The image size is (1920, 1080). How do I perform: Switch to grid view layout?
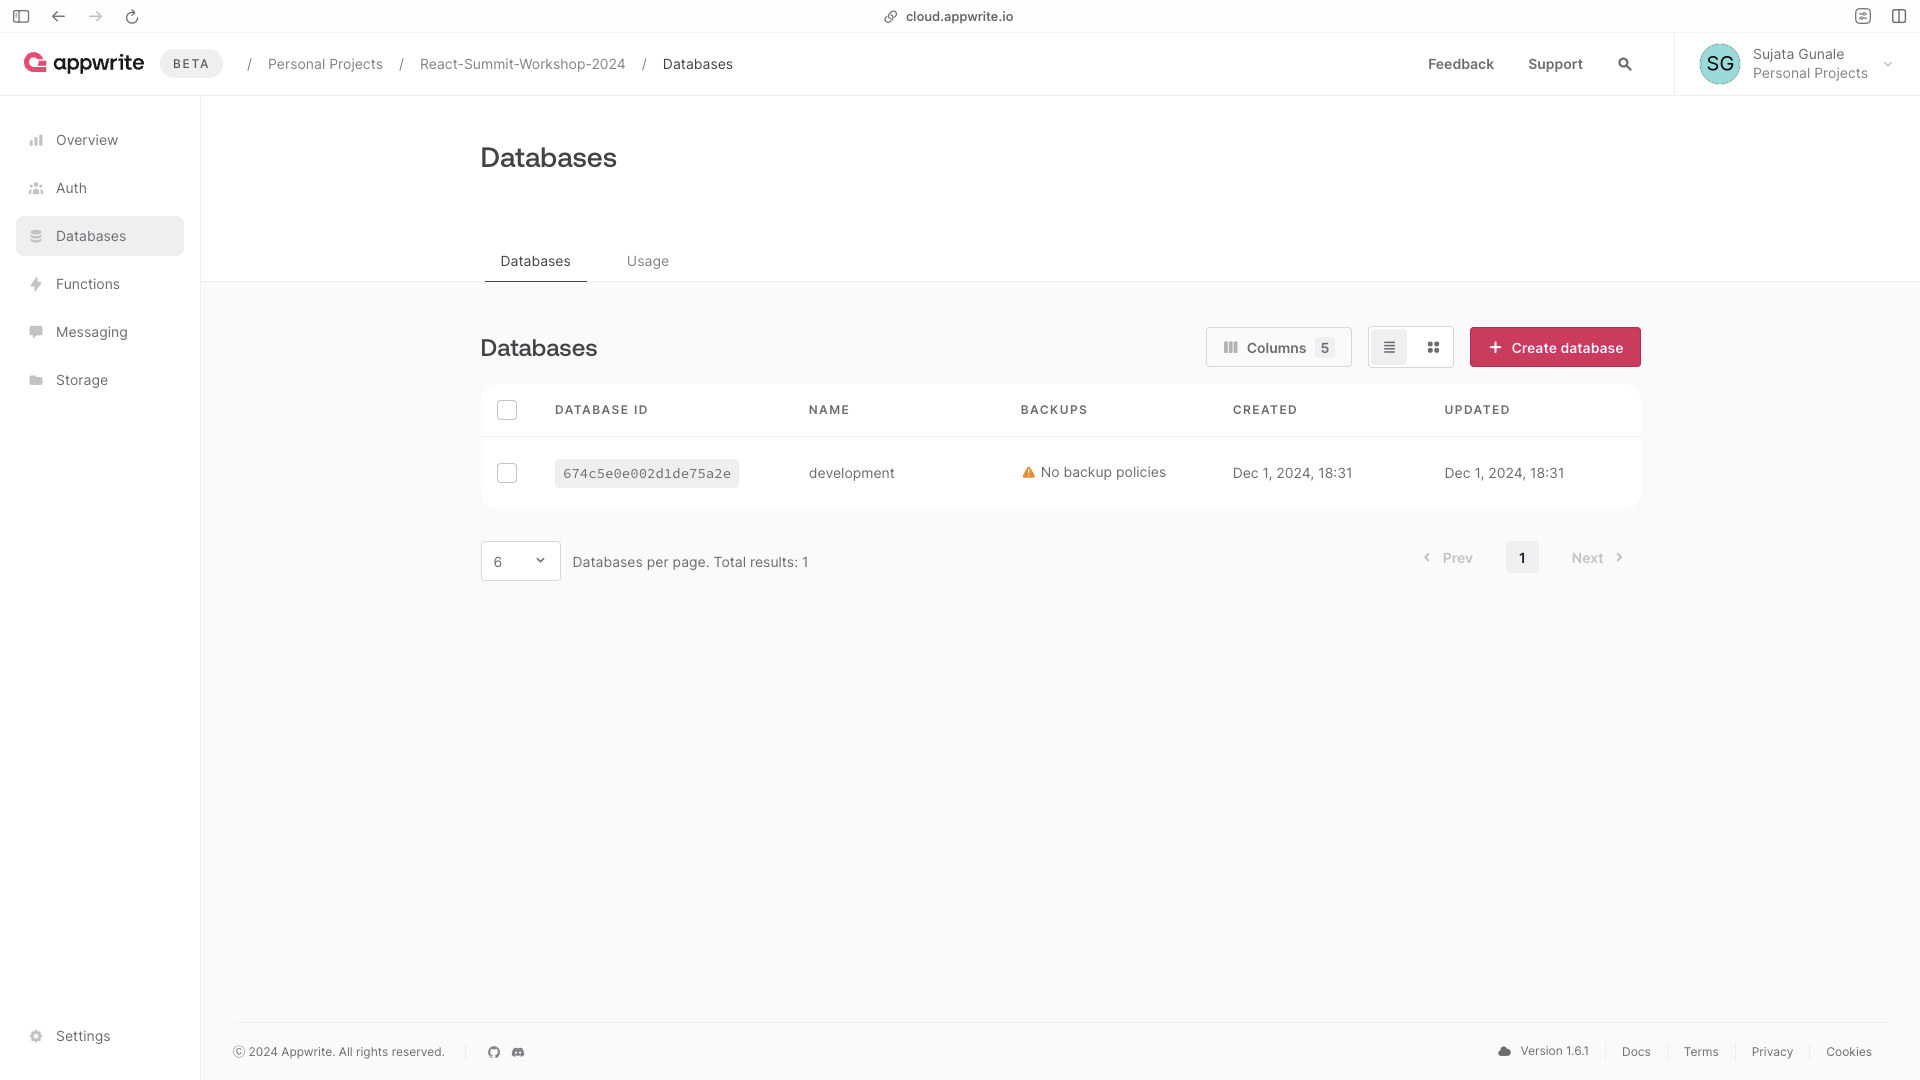pyautogui.click(x=1433, y=347)
